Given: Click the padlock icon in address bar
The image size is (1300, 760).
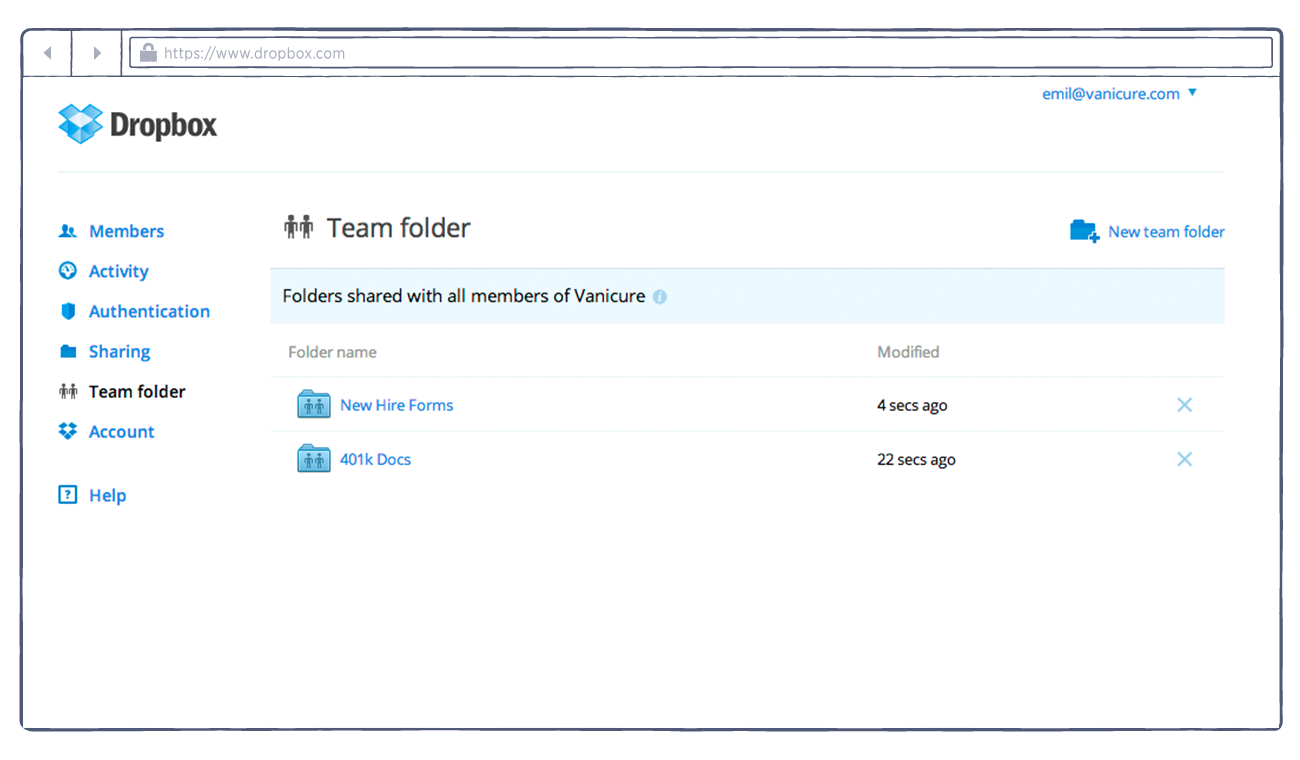Looking at the screenshot, I should [148, 52].
